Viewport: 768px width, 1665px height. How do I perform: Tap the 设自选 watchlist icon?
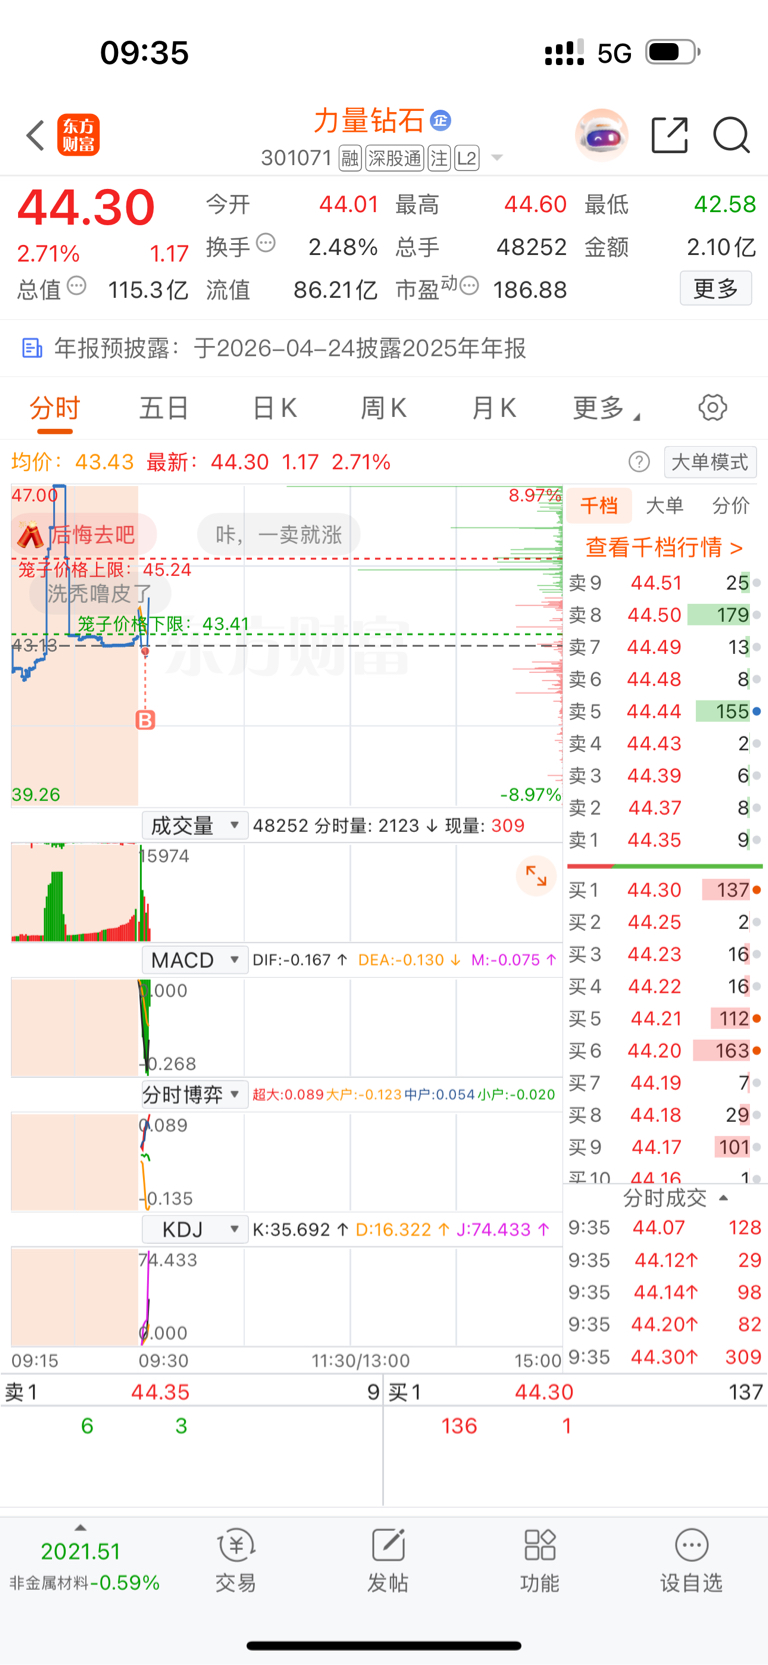click(x=691, y=1561)
